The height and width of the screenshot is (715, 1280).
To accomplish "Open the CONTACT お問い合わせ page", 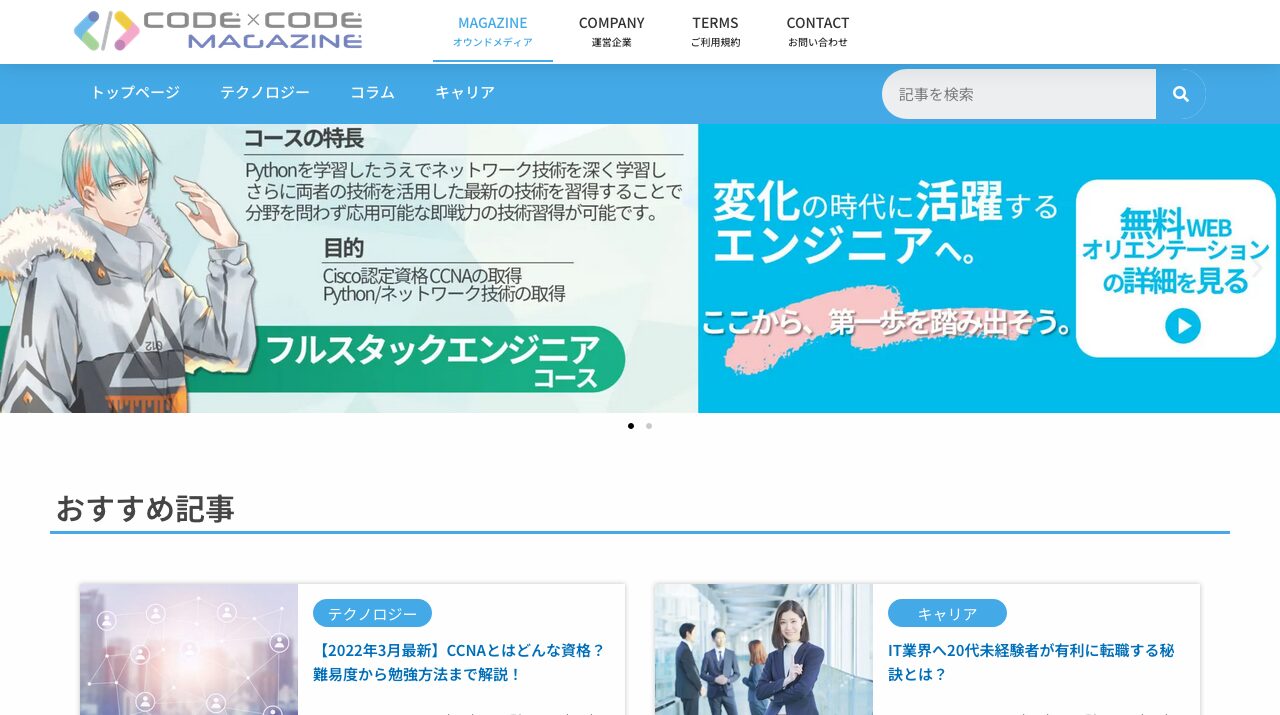I will [x=817, y=31].
